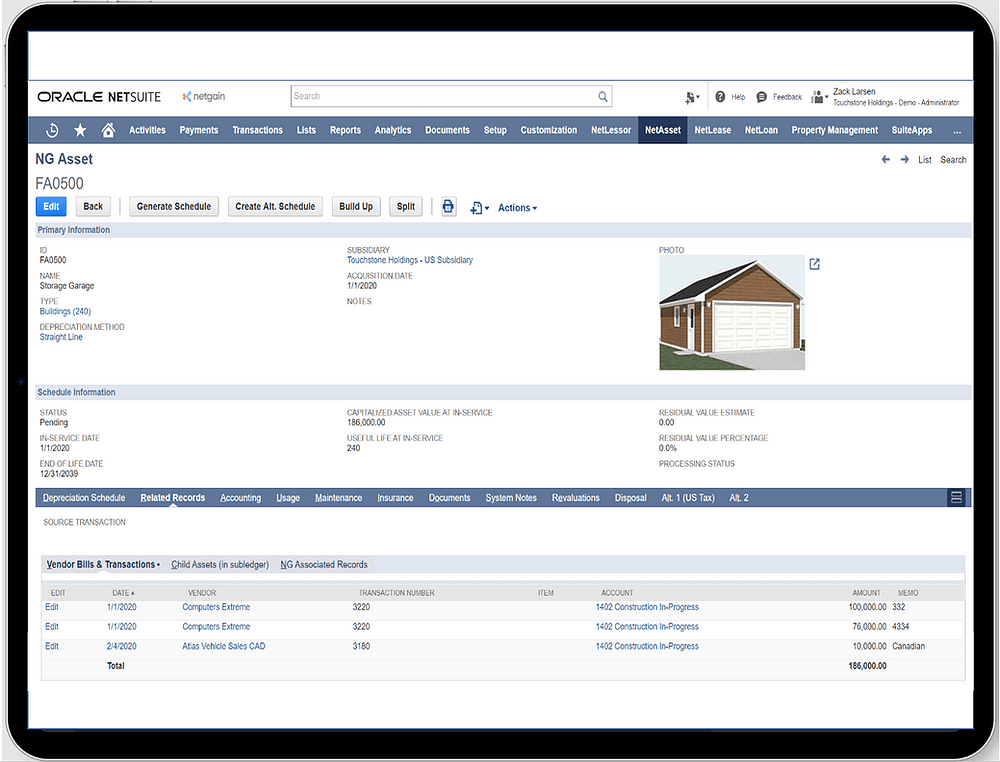Click Generate Schedule button
The width and height of the screenshot is (1000, 762).
pyautogui.click(x=173, y=207)
